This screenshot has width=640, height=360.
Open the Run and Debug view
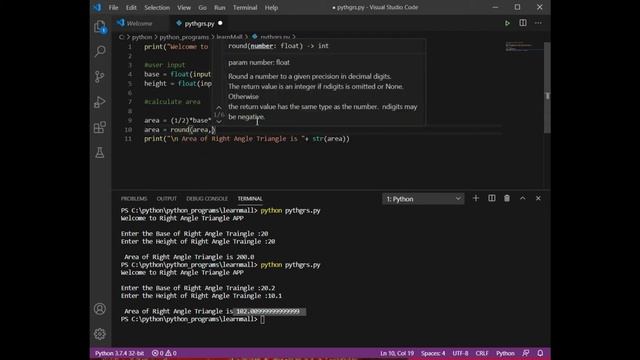tap(100, 102)
